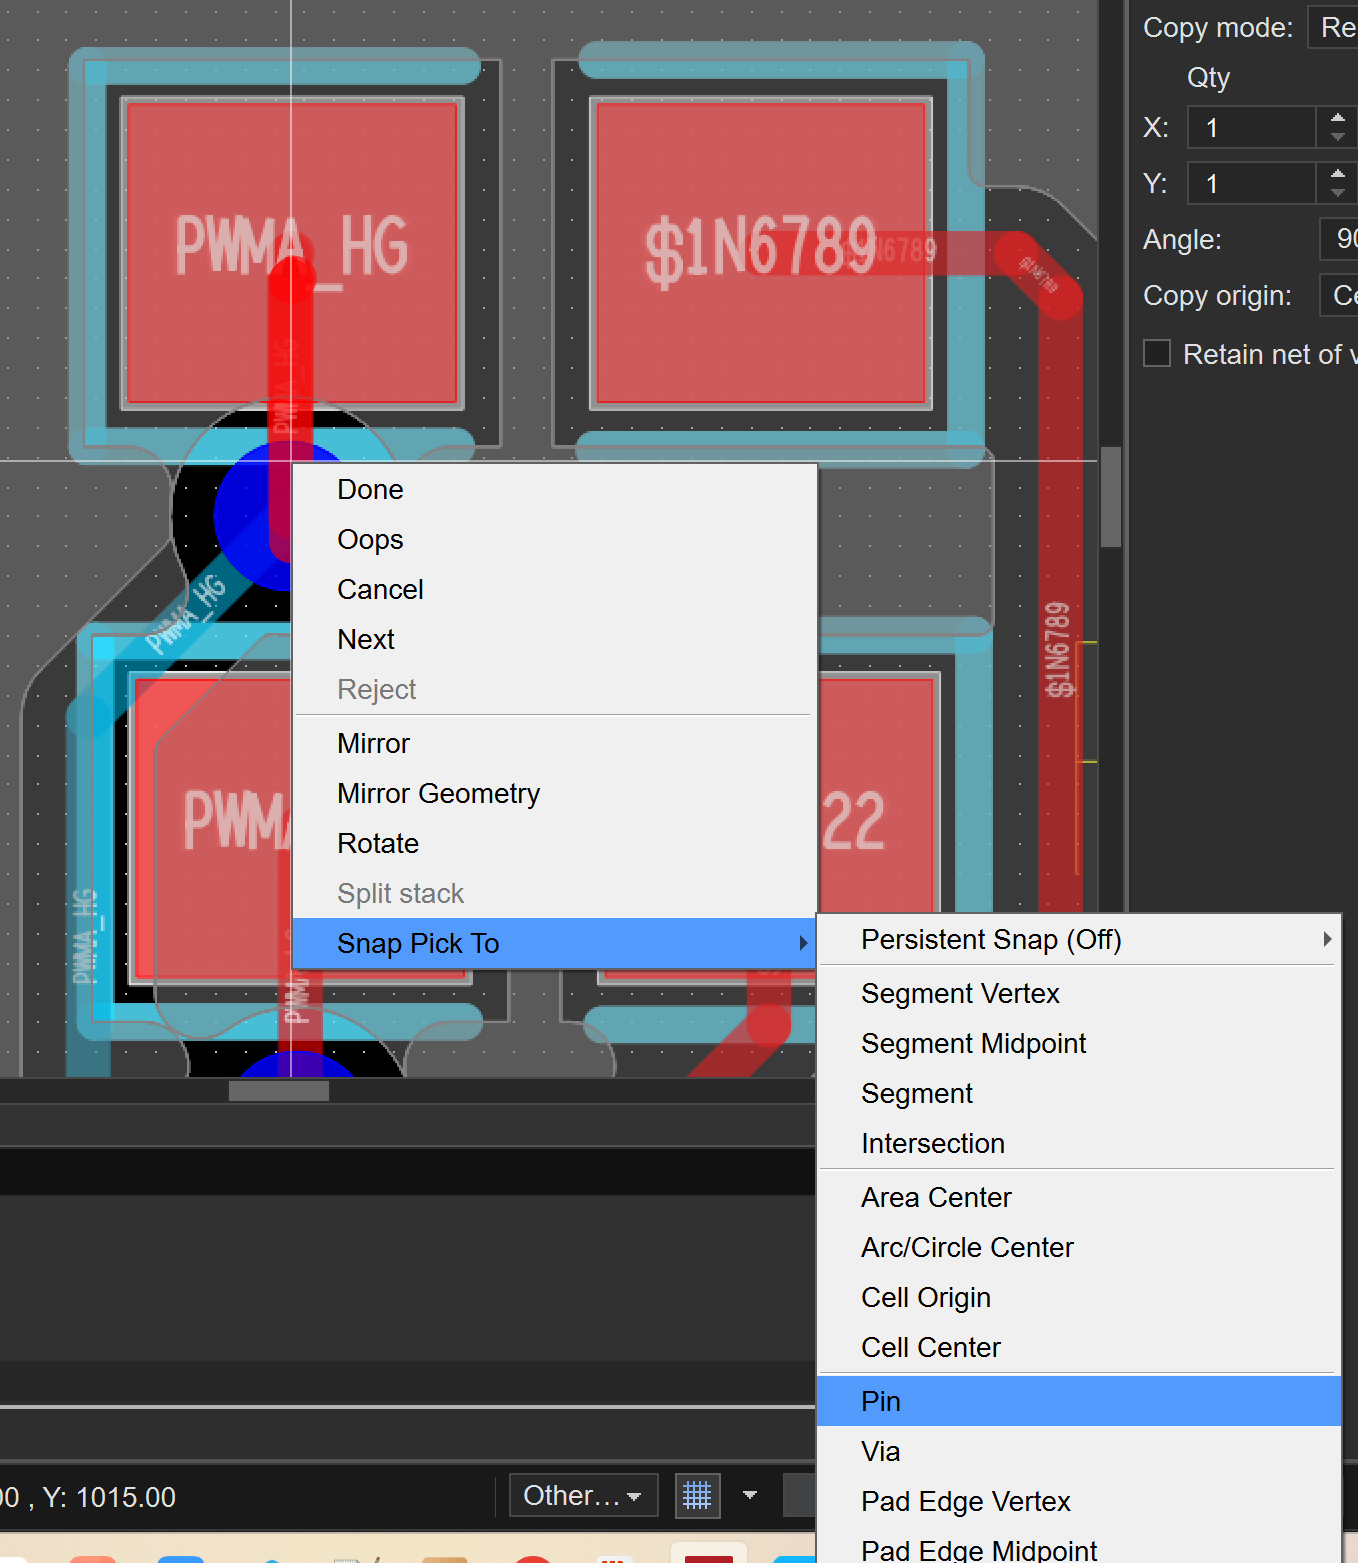Select Via in the snap submenu

881,1452
